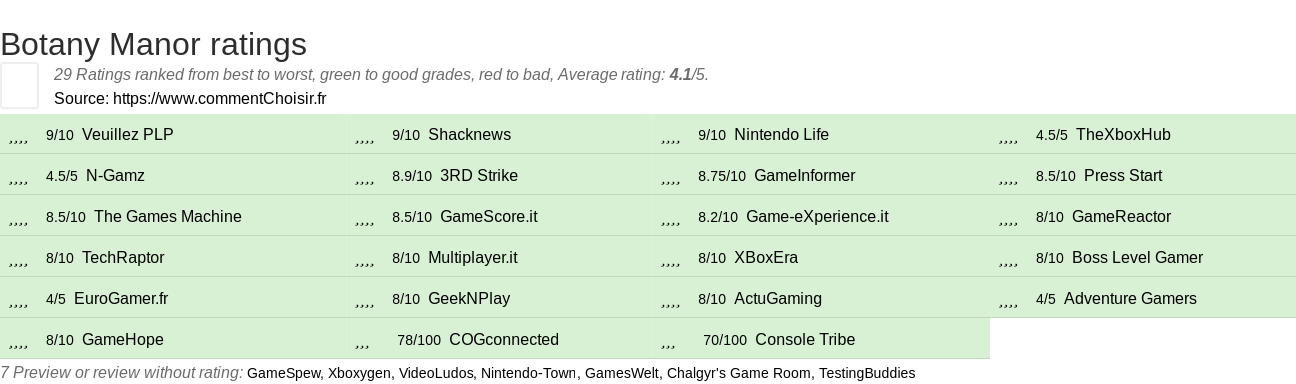Click the rating stars beside TheXboxHub
The width and height of the screenshot is (1296, 384).
pos(1008,136)
